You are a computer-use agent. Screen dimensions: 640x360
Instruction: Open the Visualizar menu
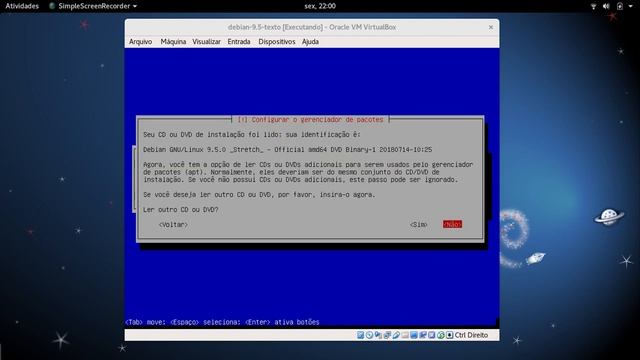(x=207, y=42)
